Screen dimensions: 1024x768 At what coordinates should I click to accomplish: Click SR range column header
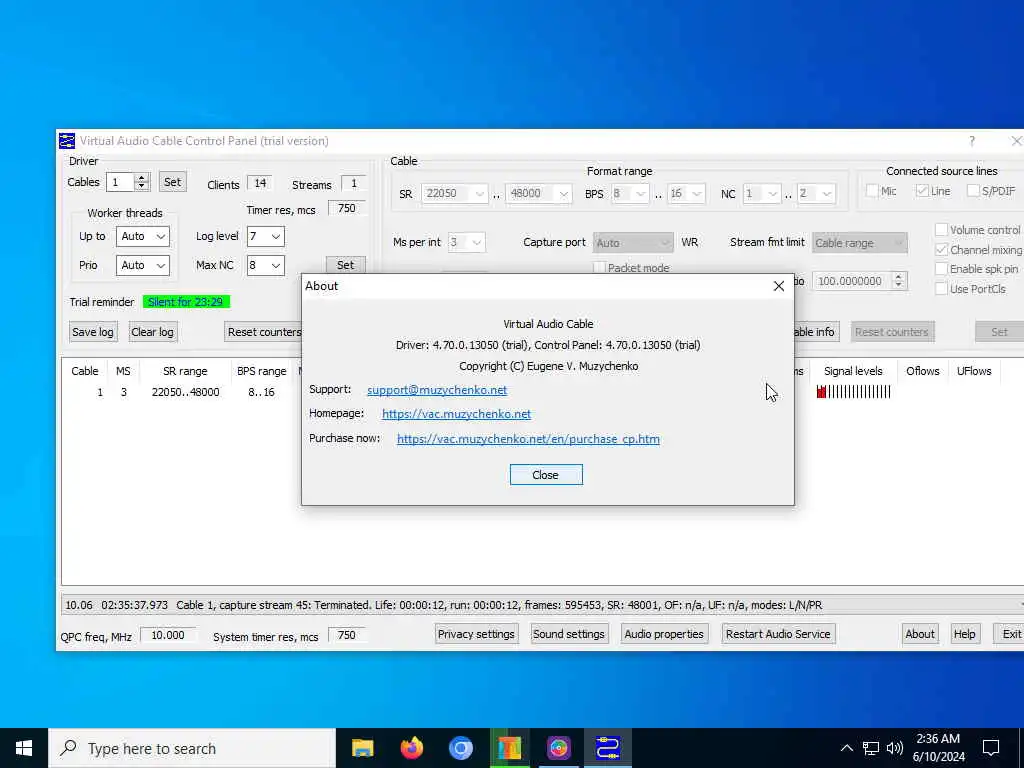coord(185,371)
